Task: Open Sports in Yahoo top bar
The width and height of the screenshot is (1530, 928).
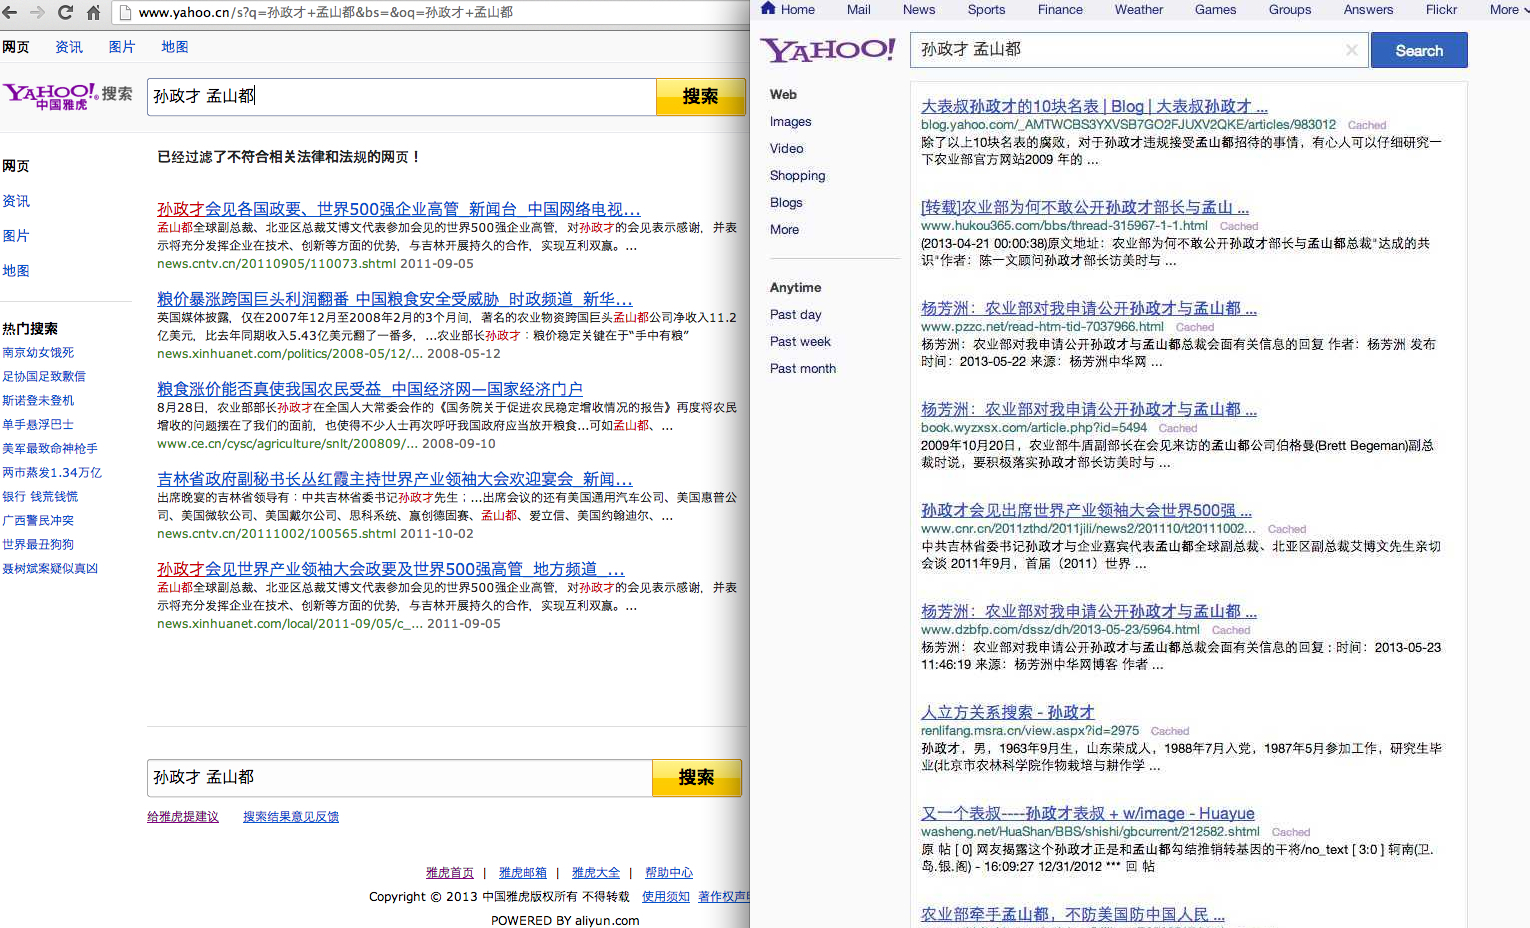Action: coord(986,9)
